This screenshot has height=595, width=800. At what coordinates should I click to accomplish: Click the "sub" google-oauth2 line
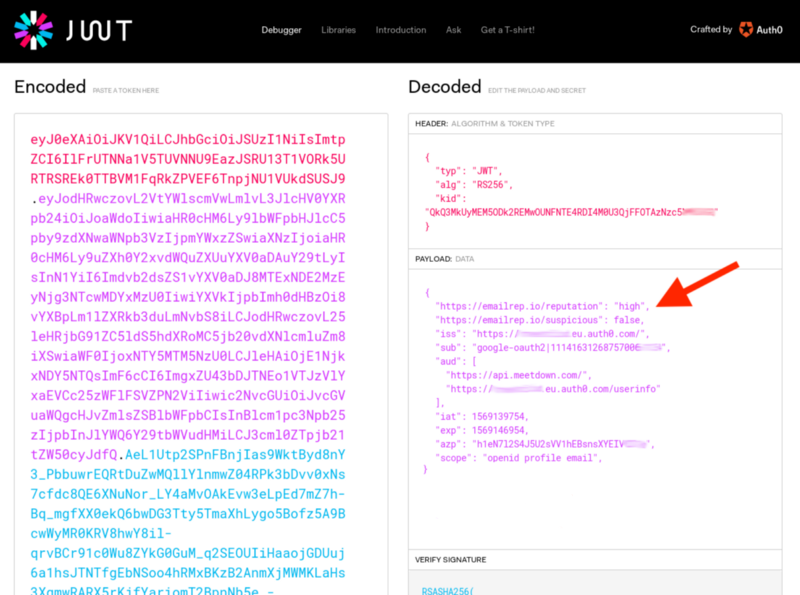tap(552, 348)
